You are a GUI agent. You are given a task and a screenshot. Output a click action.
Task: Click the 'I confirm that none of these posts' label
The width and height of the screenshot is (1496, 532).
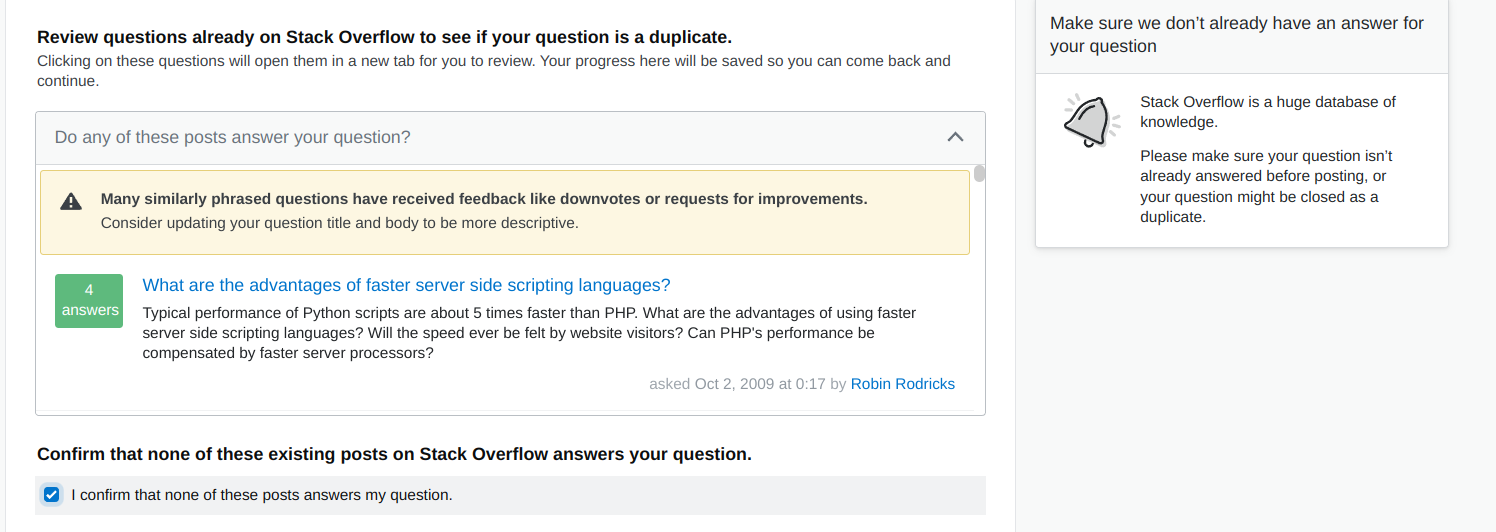[262, 494]
